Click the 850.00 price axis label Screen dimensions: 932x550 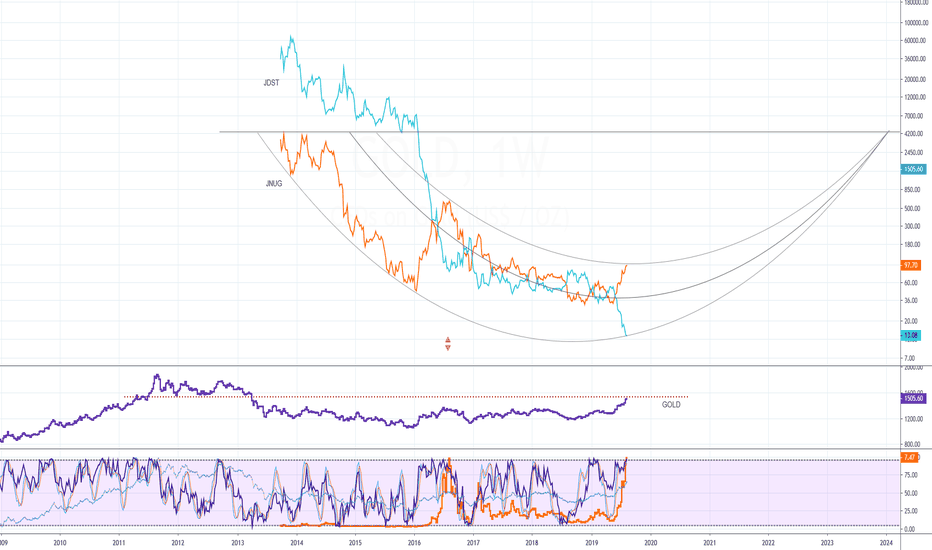(913, 190)
